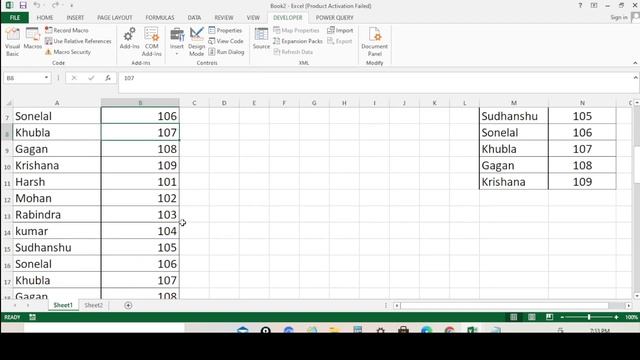Select cell with Harsh
Viewport: 640px width, 360px height.
pyautogui.click(x=57, y=182)
